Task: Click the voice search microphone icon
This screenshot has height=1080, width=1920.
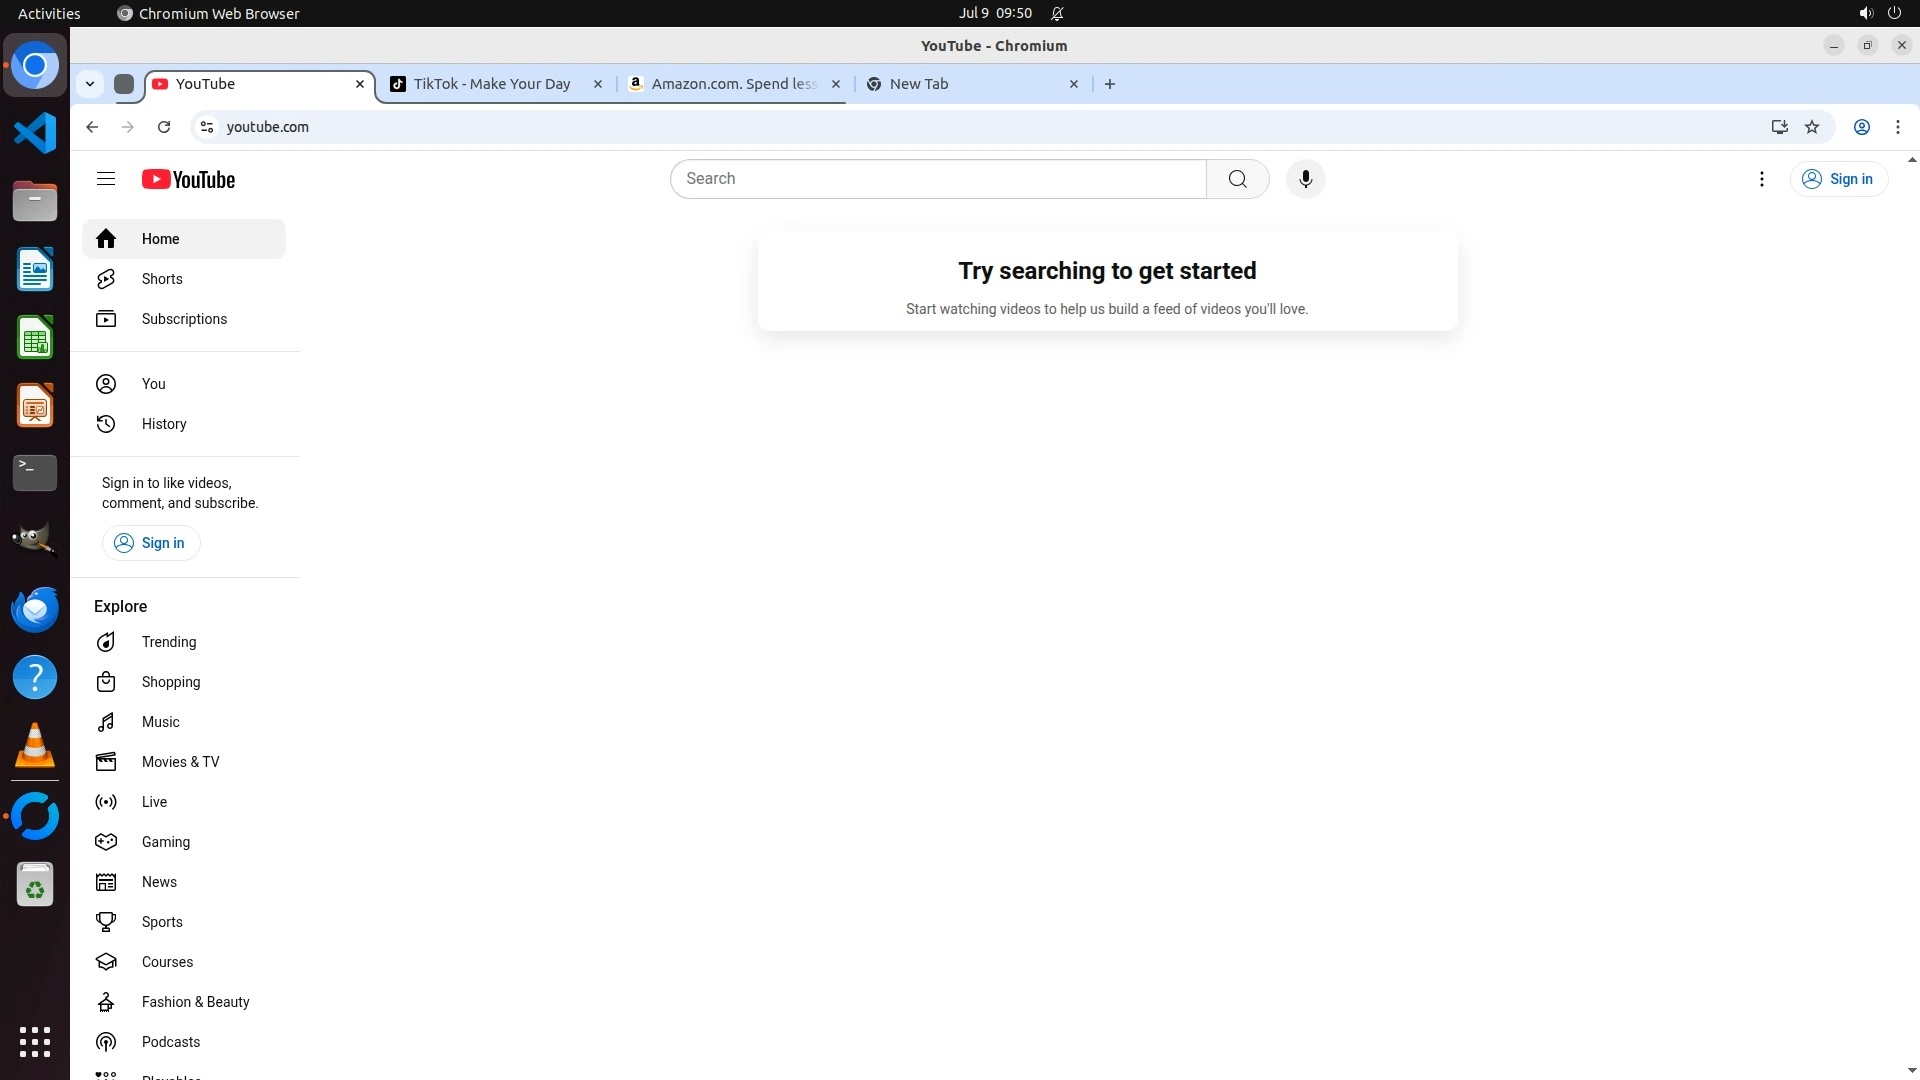Action: pos(1305,179)
